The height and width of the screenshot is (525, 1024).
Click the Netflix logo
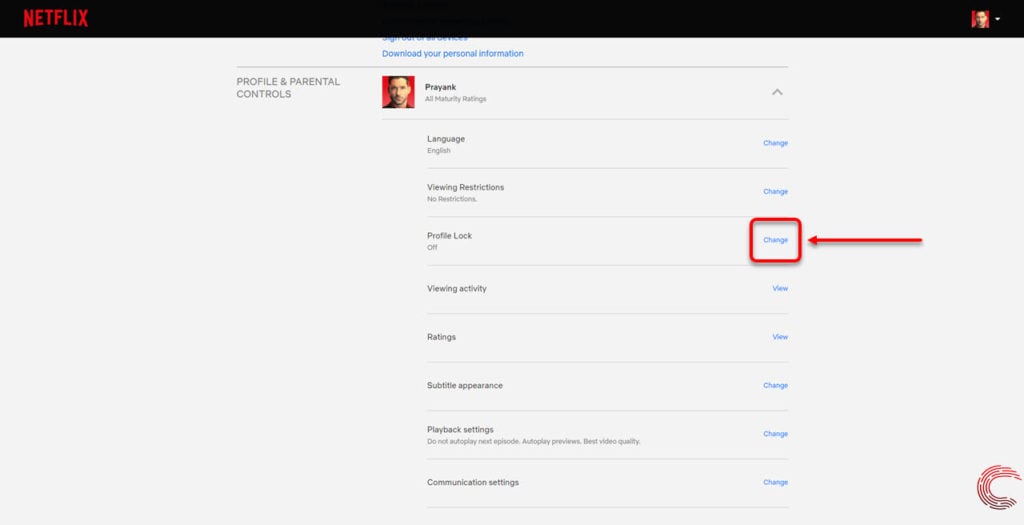(56, 18)
